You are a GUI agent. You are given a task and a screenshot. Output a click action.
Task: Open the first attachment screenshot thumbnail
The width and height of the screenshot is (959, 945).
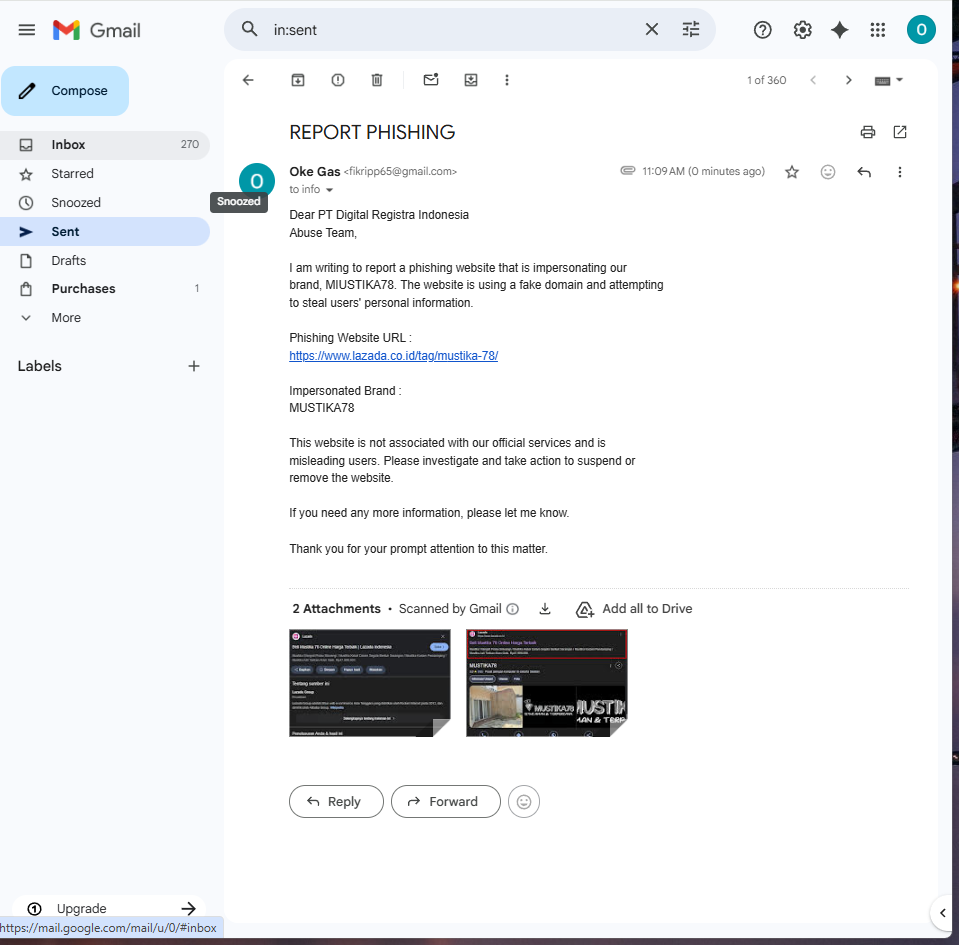(x=369, y=683)
